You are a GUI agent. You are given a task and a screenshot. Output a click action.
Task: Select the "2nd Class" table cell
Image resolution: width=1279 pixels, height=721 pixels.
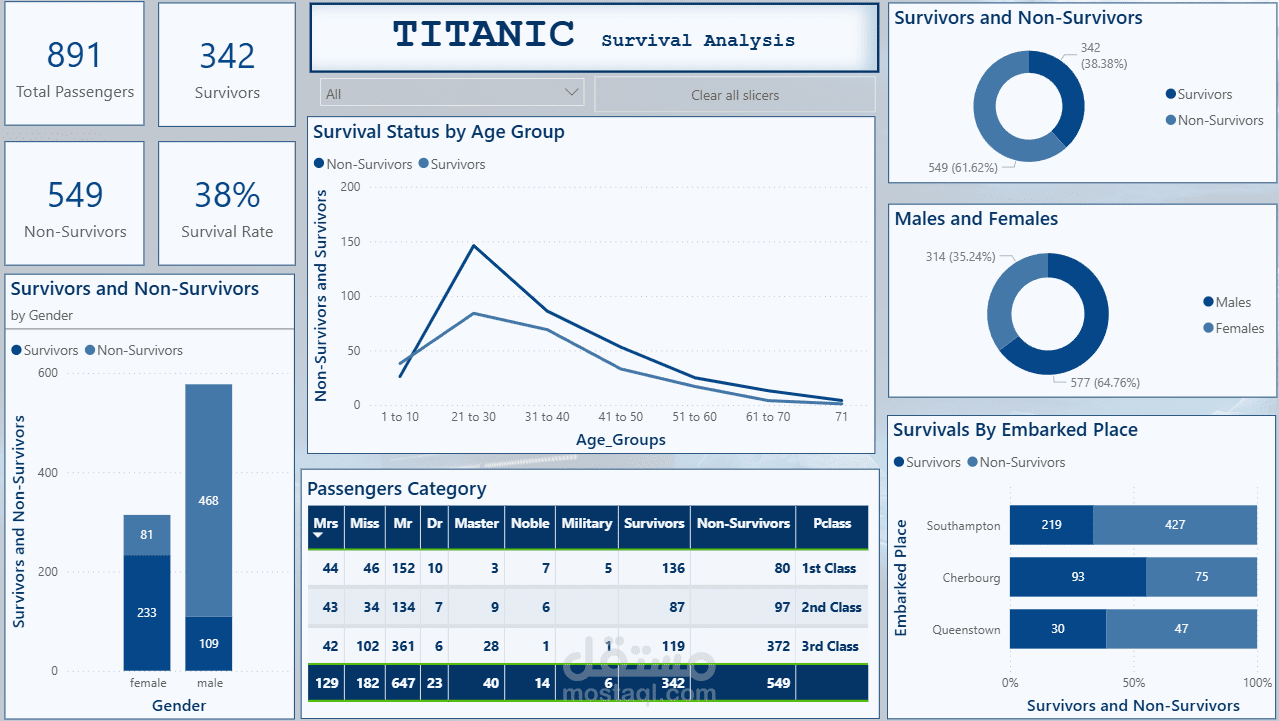click(x=831, y=607)
